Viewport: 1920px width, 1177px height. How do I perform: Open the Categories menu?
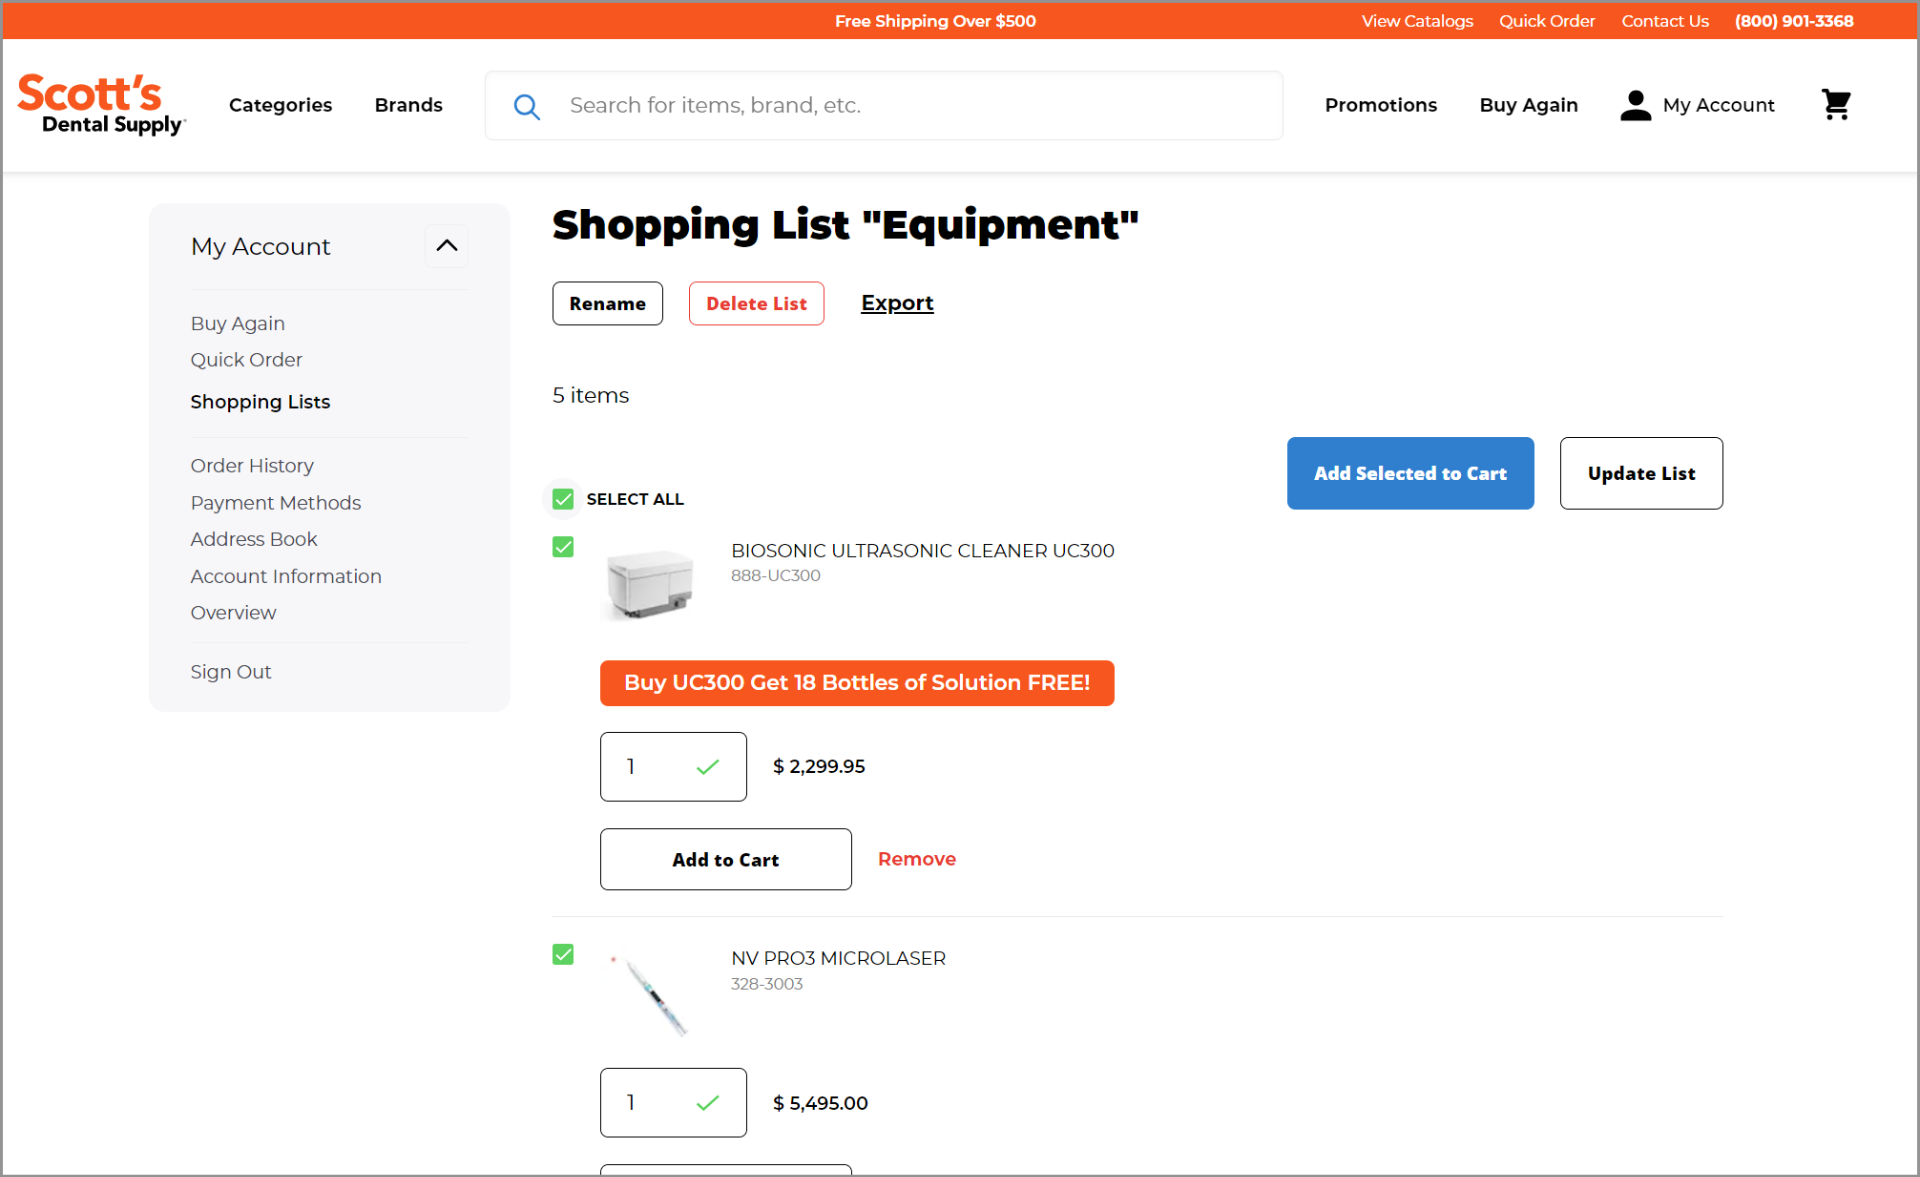280,105
